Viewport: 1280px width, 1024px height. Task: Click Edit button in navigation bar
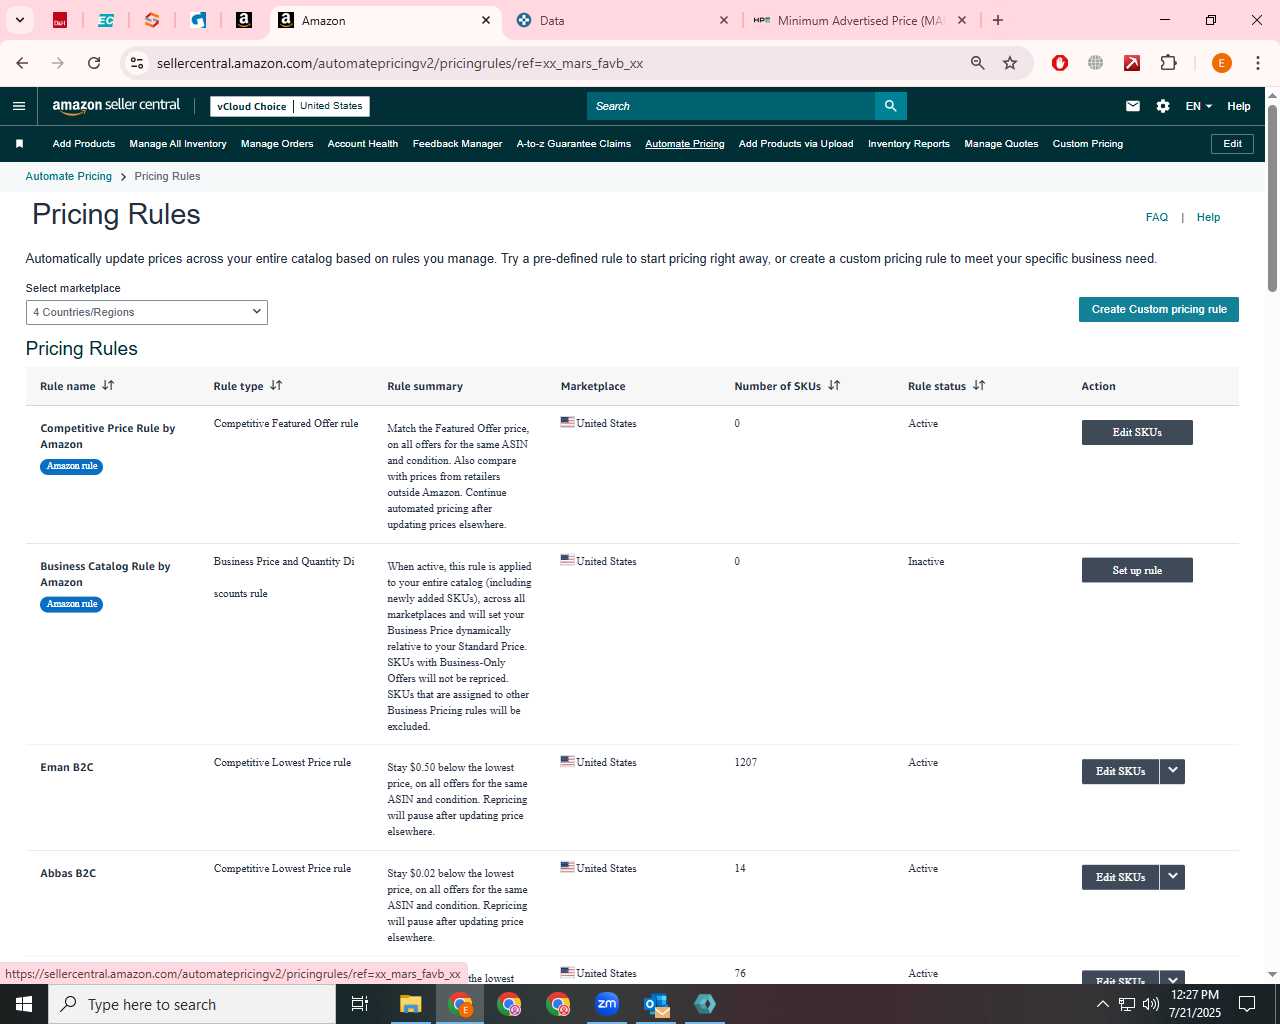[1232, 144]
